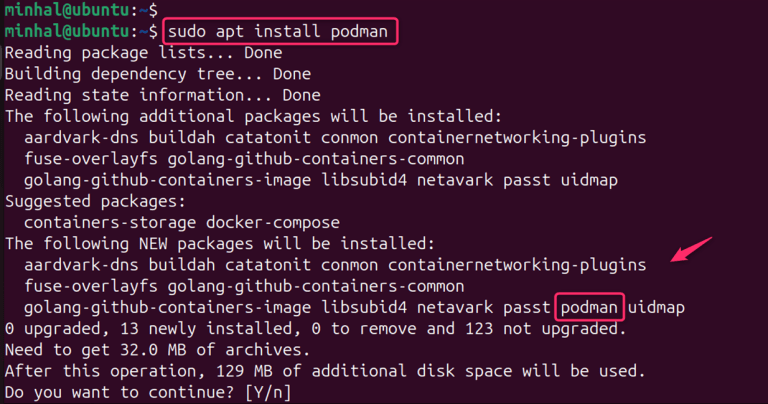Click the pink arrow annotation
The width and height of the screenshot is (768, 404).
pyautogui.click(x=691, y=249)
